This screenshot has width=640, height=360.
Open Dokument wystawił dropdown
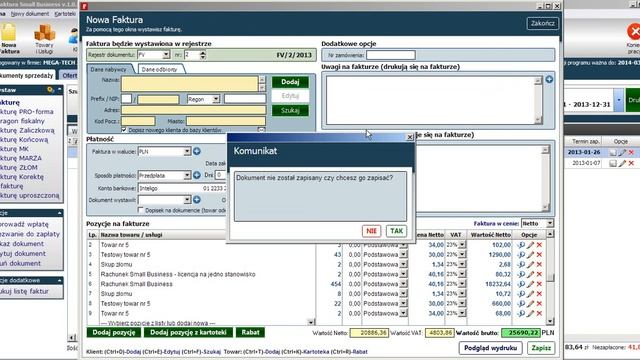[x=187, y=200]
